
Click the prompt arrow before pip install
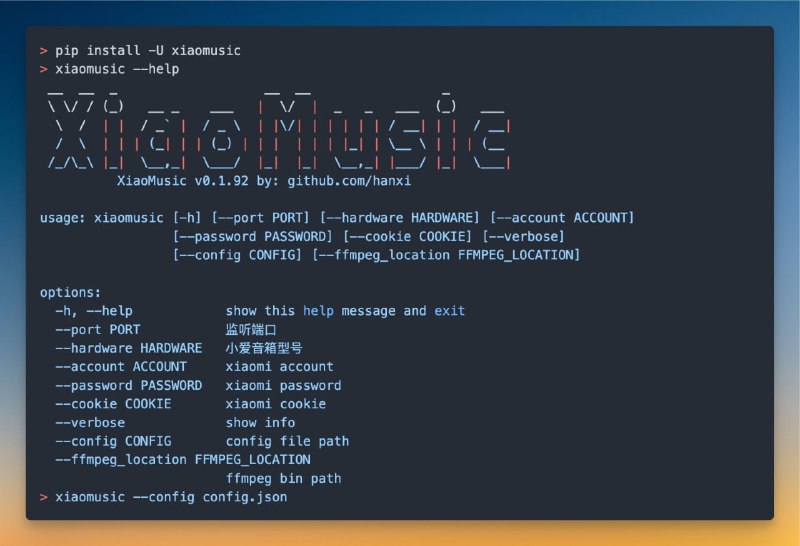point(43,50)
